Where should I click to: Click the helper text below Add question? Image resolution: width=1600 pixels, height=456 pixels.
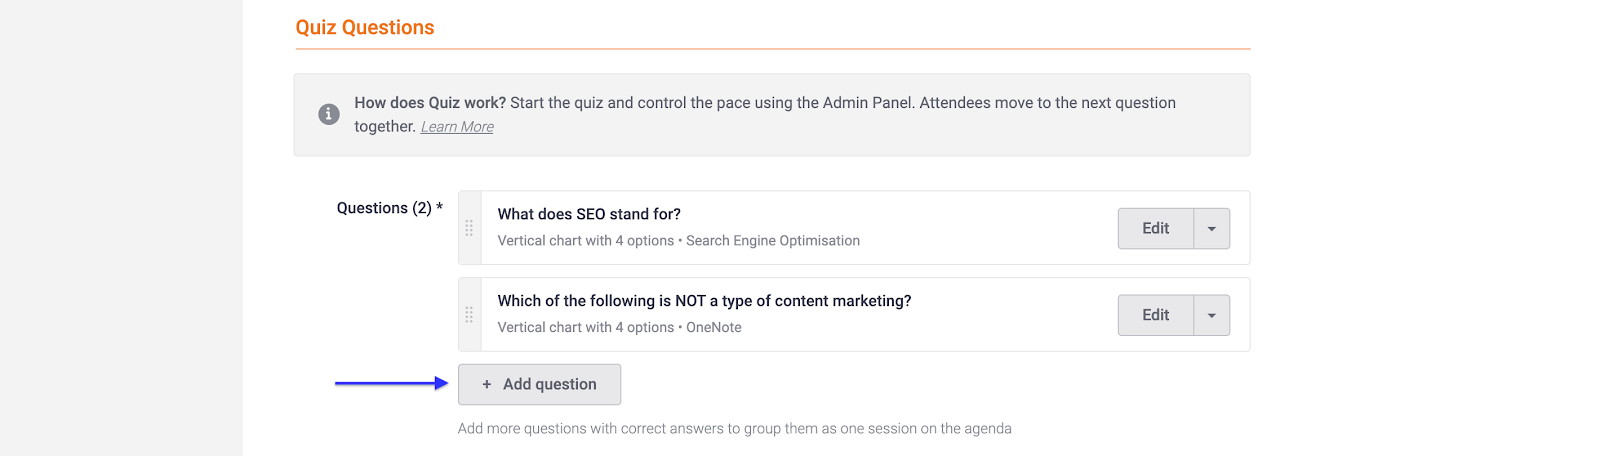[734, 429]
